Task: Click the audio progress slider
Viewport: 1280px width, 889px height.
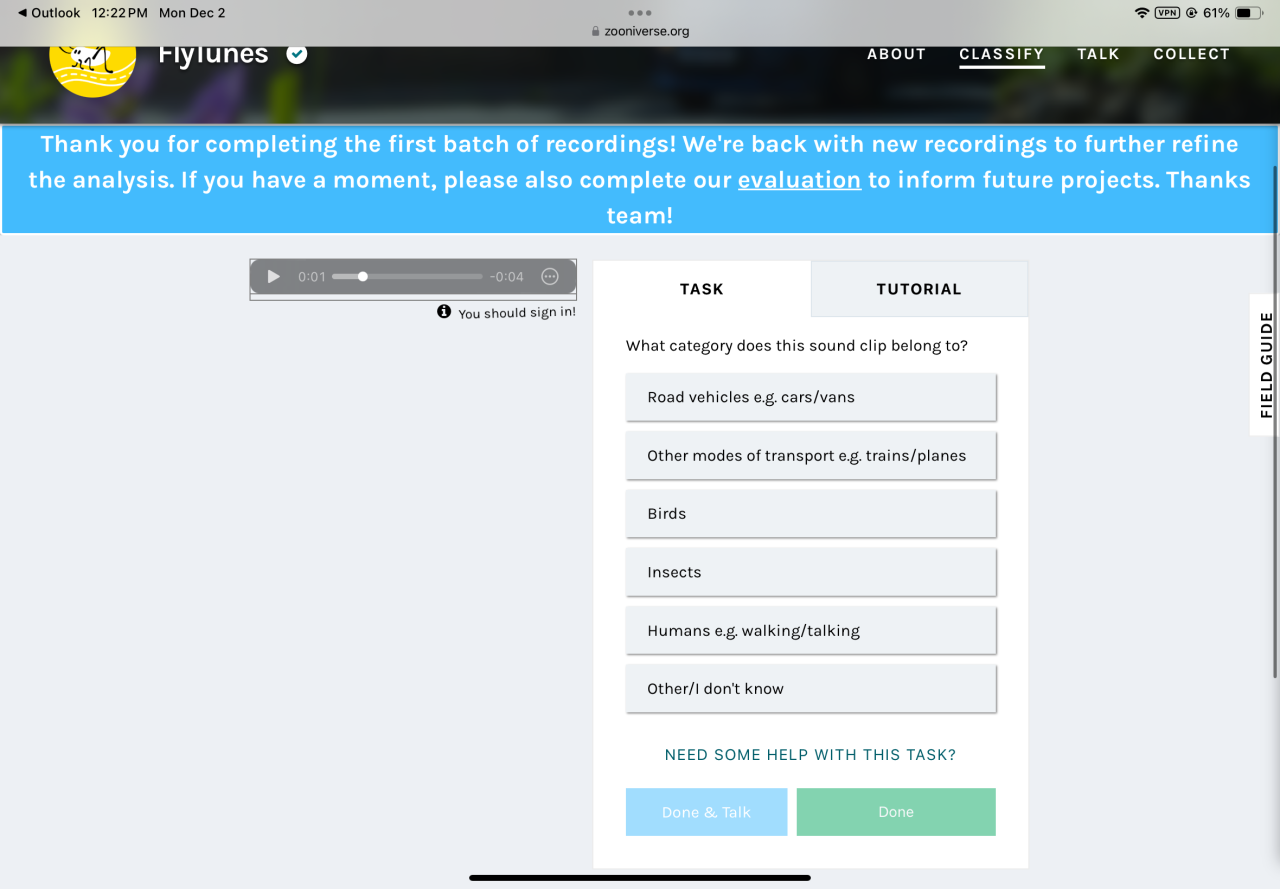Action: tap(407, 277)
